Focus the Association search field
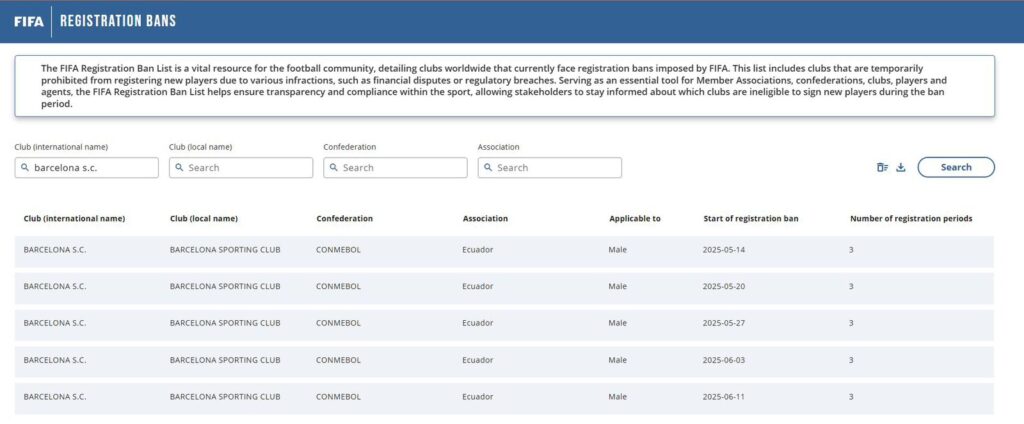This screenshot has width=1024, height=424. pyautogui.click(x=549, y=167)
